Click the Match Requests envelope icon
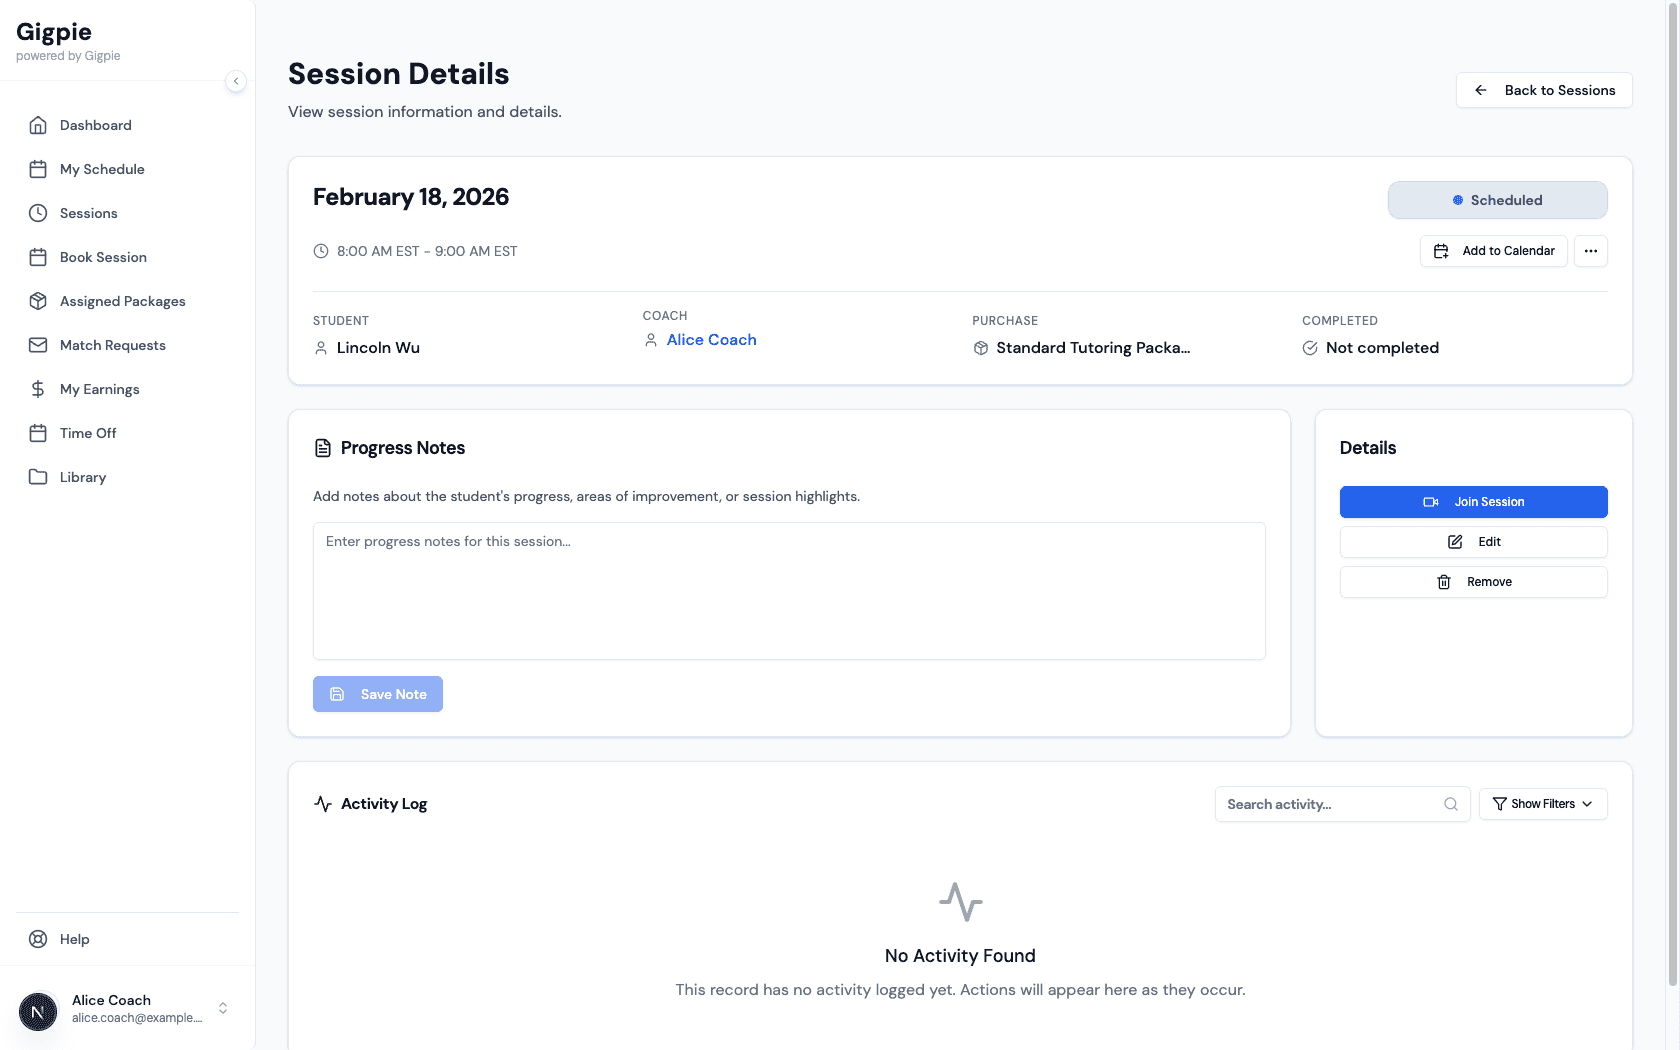This screenshot has height=1050, width=1680. pyautogui.click(x=38, y=345)
